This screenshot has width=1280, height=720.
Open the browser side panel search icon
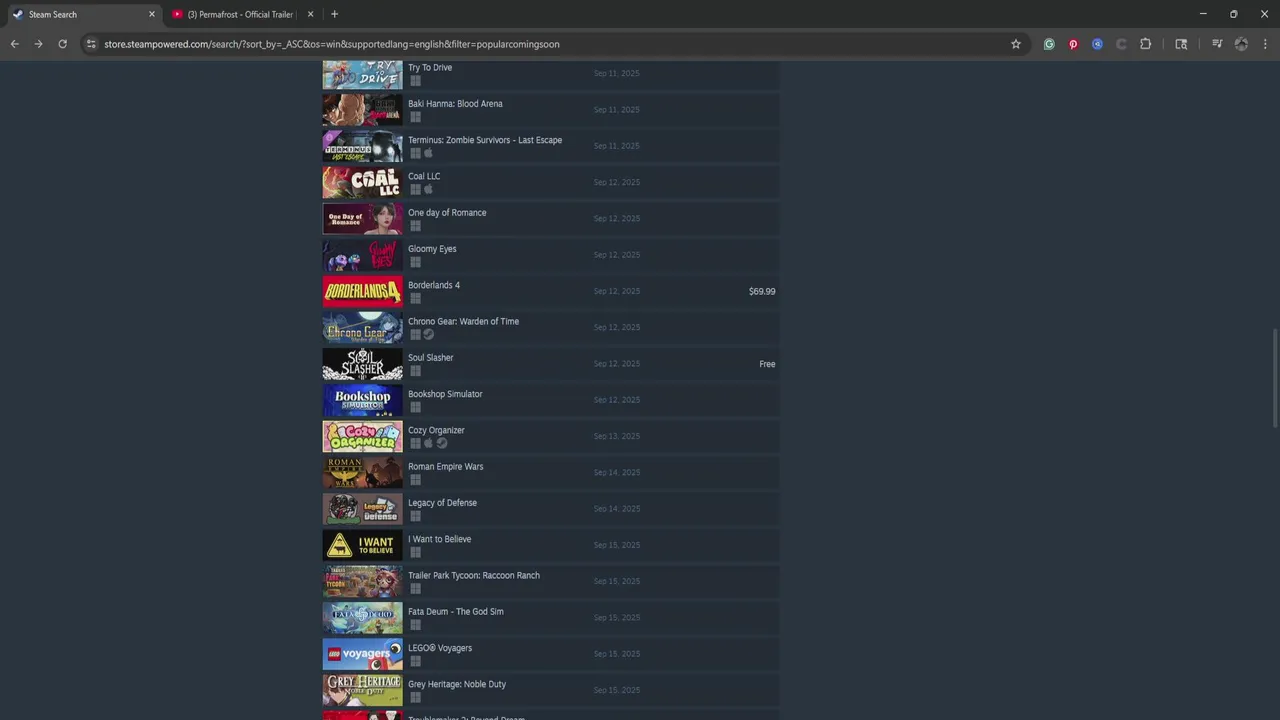coord(1181,44)
